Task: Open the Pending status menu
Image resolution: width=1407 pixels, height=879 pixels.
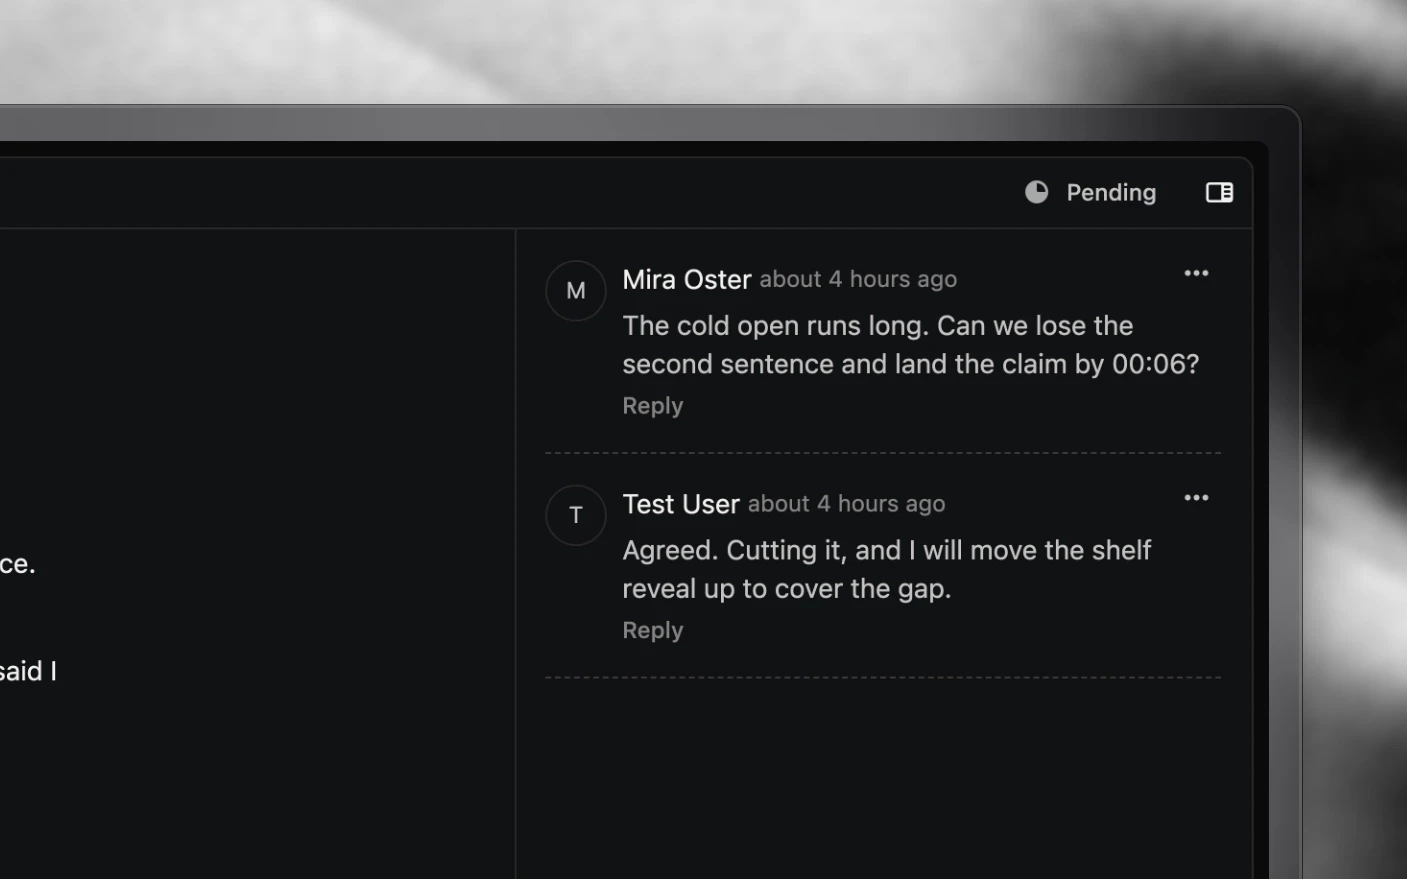Action: pos(1091,192)
